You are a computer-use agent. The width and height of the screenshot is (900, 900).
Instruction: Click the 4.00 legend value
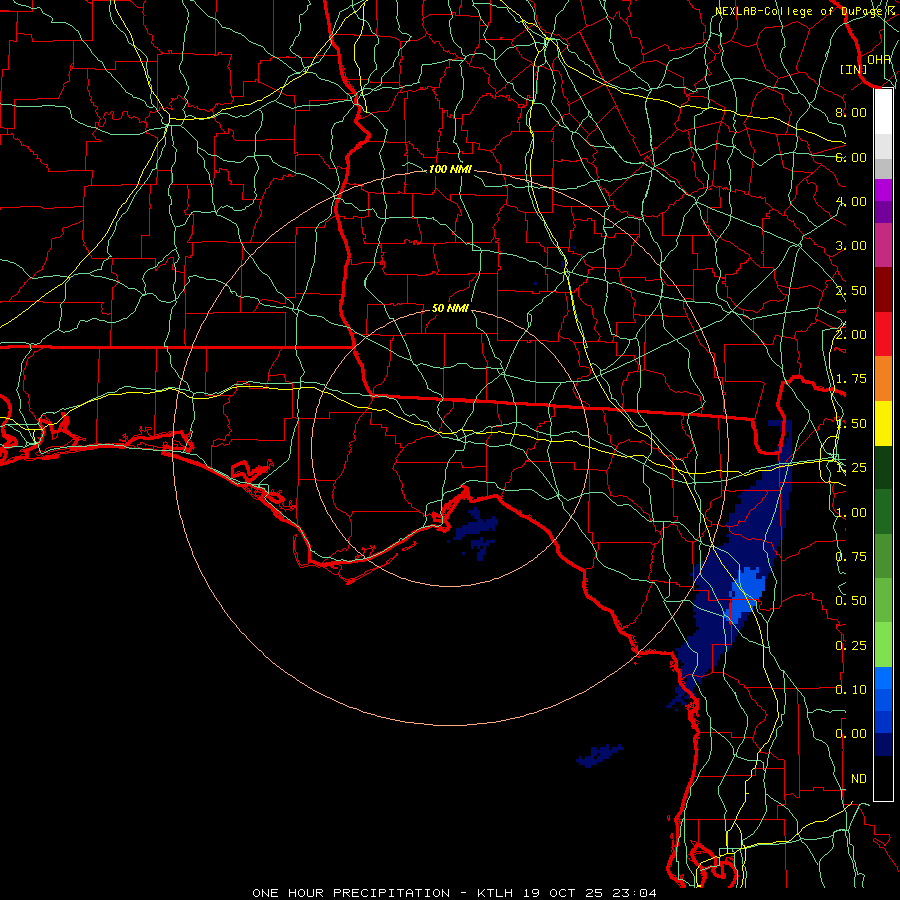(851, 201)
